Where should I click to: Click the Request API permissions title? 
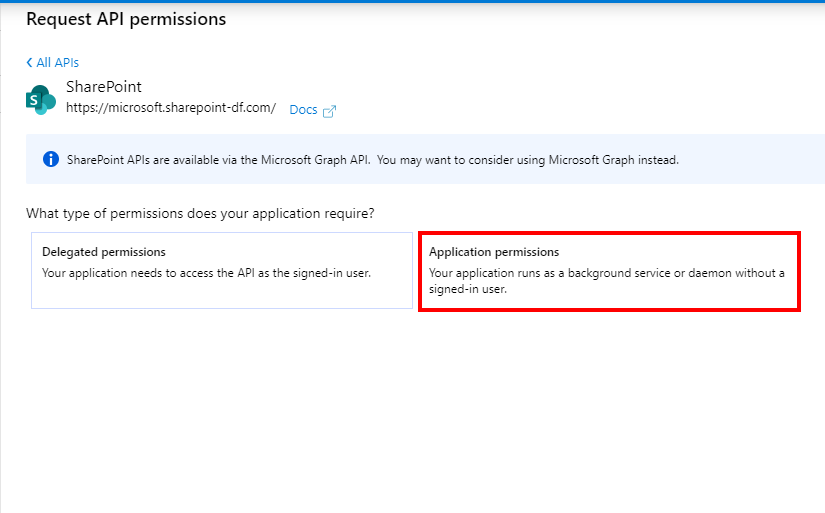tap(126, 19)
